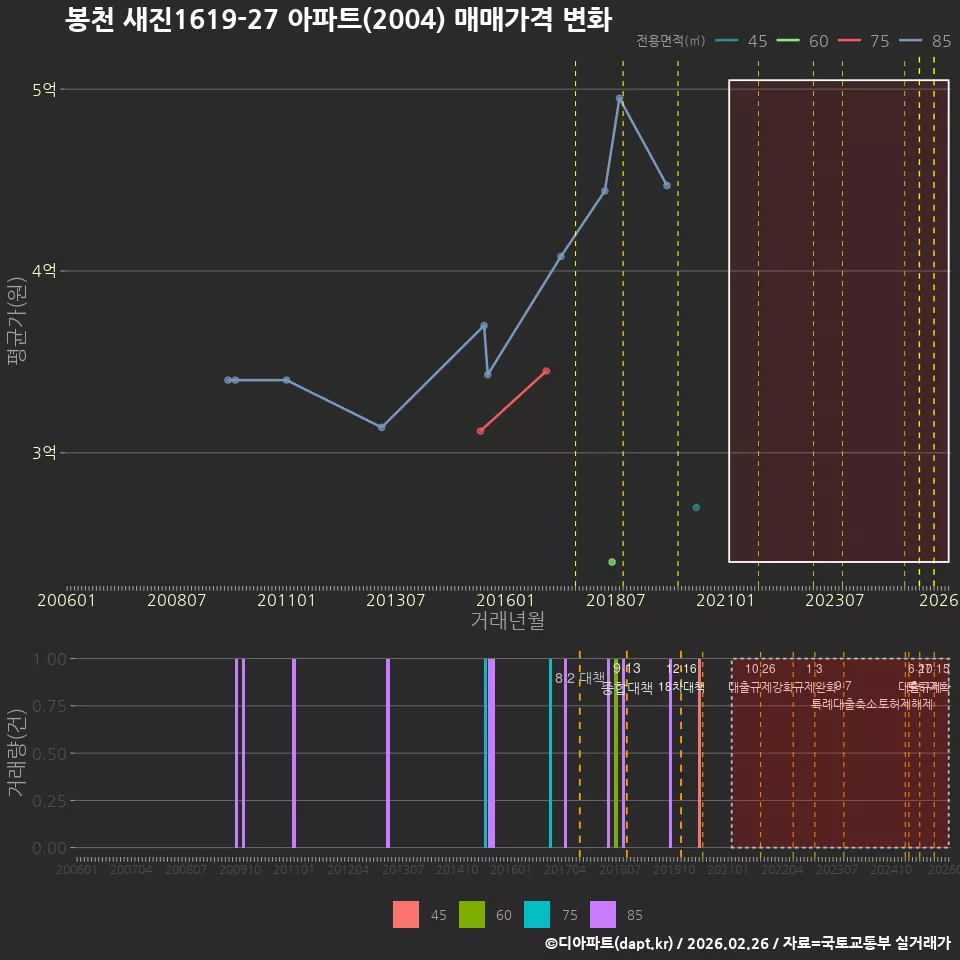This screenshot has height=960, width=960.
Task: Click the '12.16' policy annotation
Action: click(681, 668)
